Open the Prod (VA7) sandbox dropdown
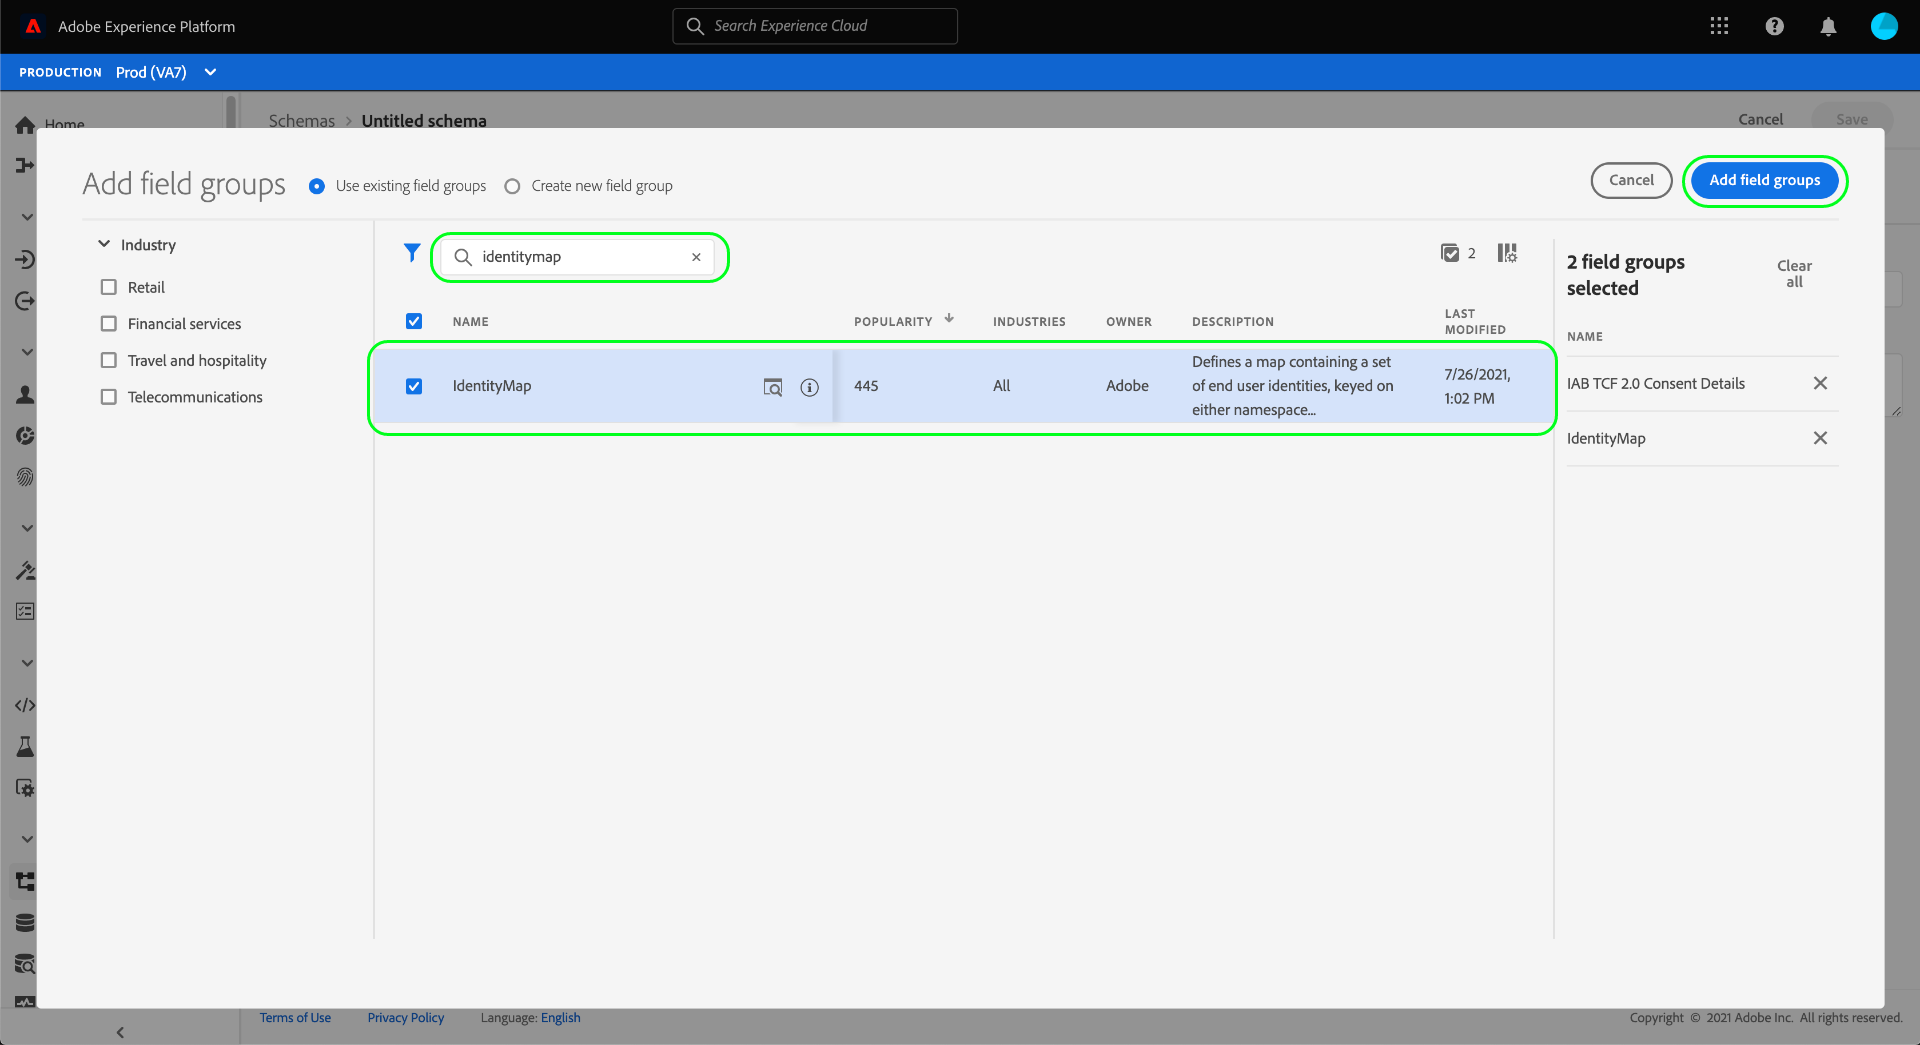Image resolution: width=1920 pixels, height=1045 pixels. 166,72
